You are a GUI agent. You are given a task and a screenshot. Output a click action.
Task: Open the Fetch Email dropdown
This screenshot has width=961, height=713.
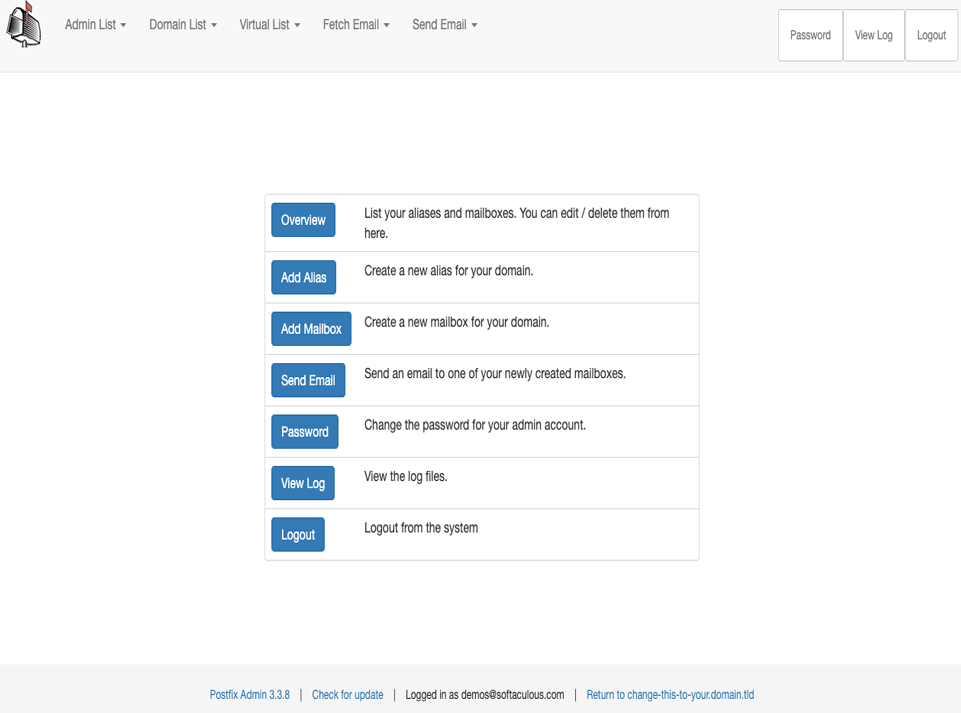click(355, 25)
